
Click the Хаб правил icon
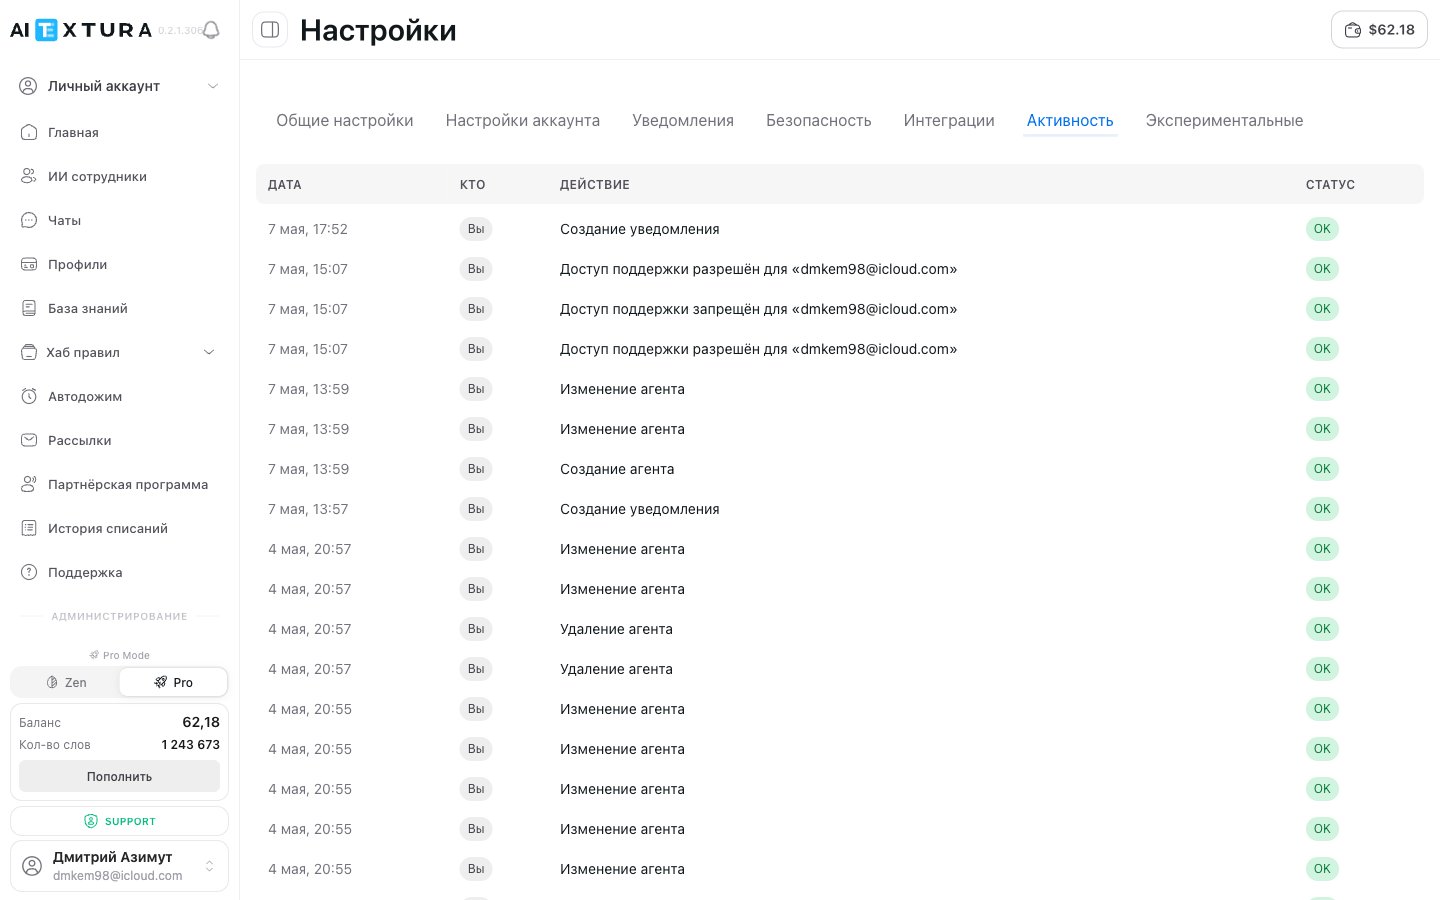click(x=29, y=352)
